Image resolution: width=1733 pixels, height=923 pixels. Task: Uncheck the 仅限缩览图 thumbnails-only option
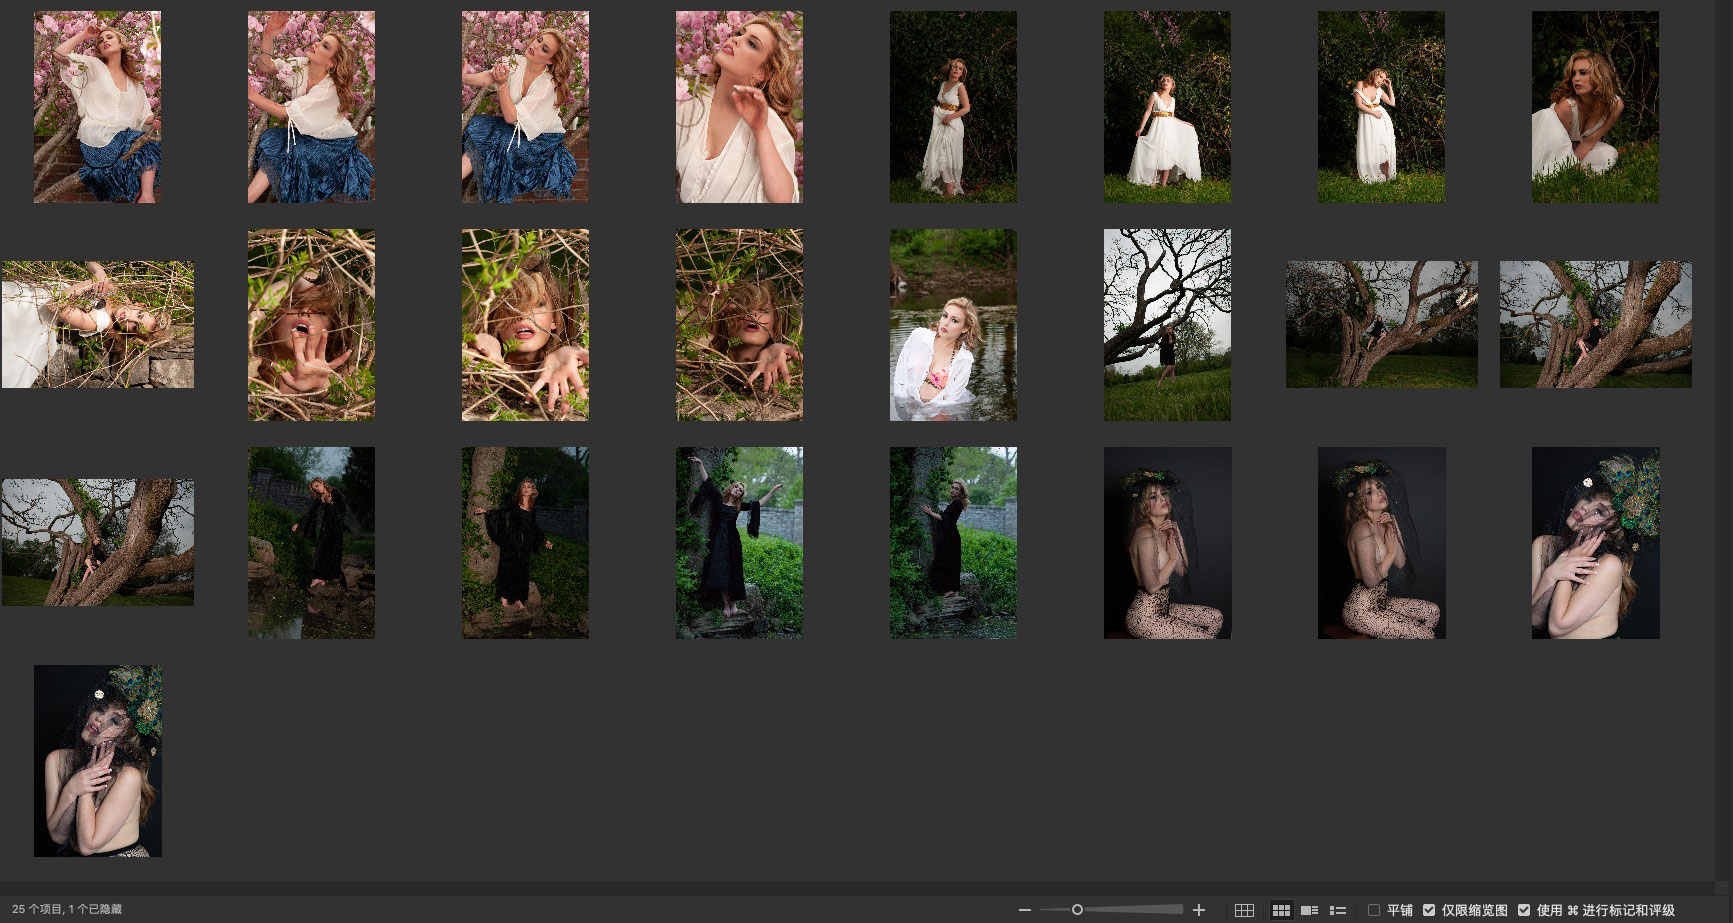1430,910
